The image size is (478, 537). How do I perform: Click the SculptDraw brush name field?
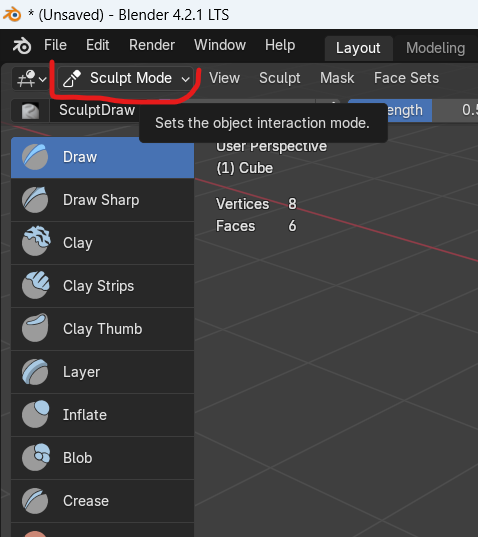tap(96, 111)
